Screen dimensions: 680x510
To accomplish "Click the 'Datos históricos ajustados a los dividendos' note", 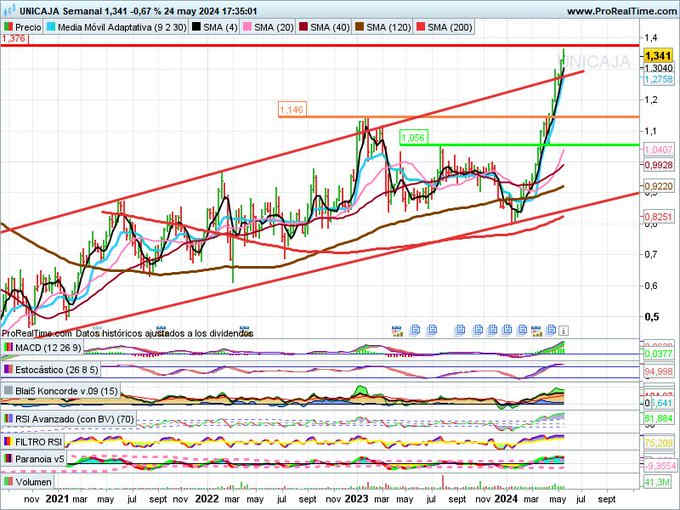I will click(x=164, y=333).
